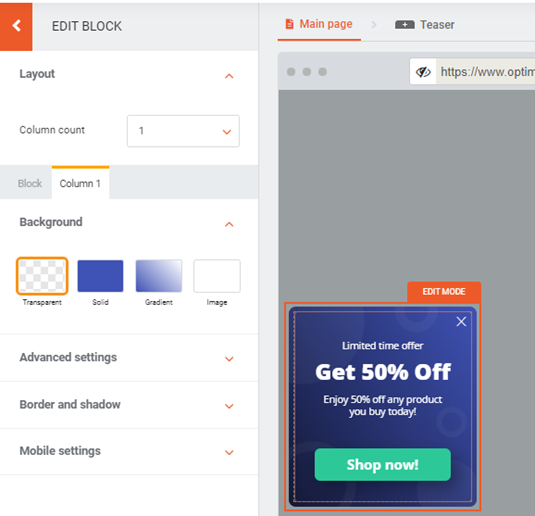This screenshot has height=516, width=535.
Task: Expand Border and shadow section
Action: tap(129, 405)
